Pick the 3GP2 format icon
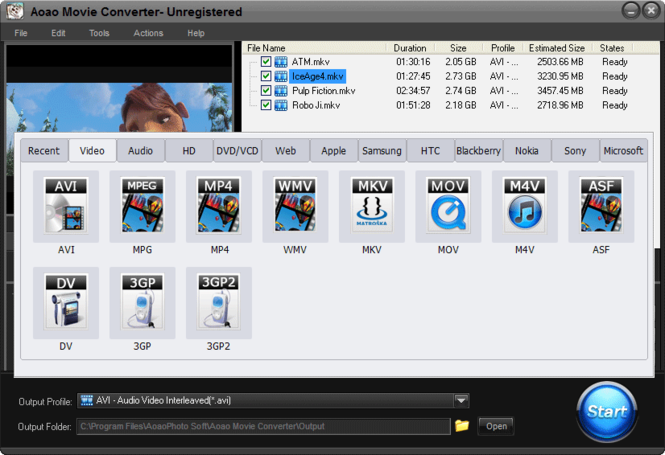Viewport: 665px width, 455px height. coord(219,303)
